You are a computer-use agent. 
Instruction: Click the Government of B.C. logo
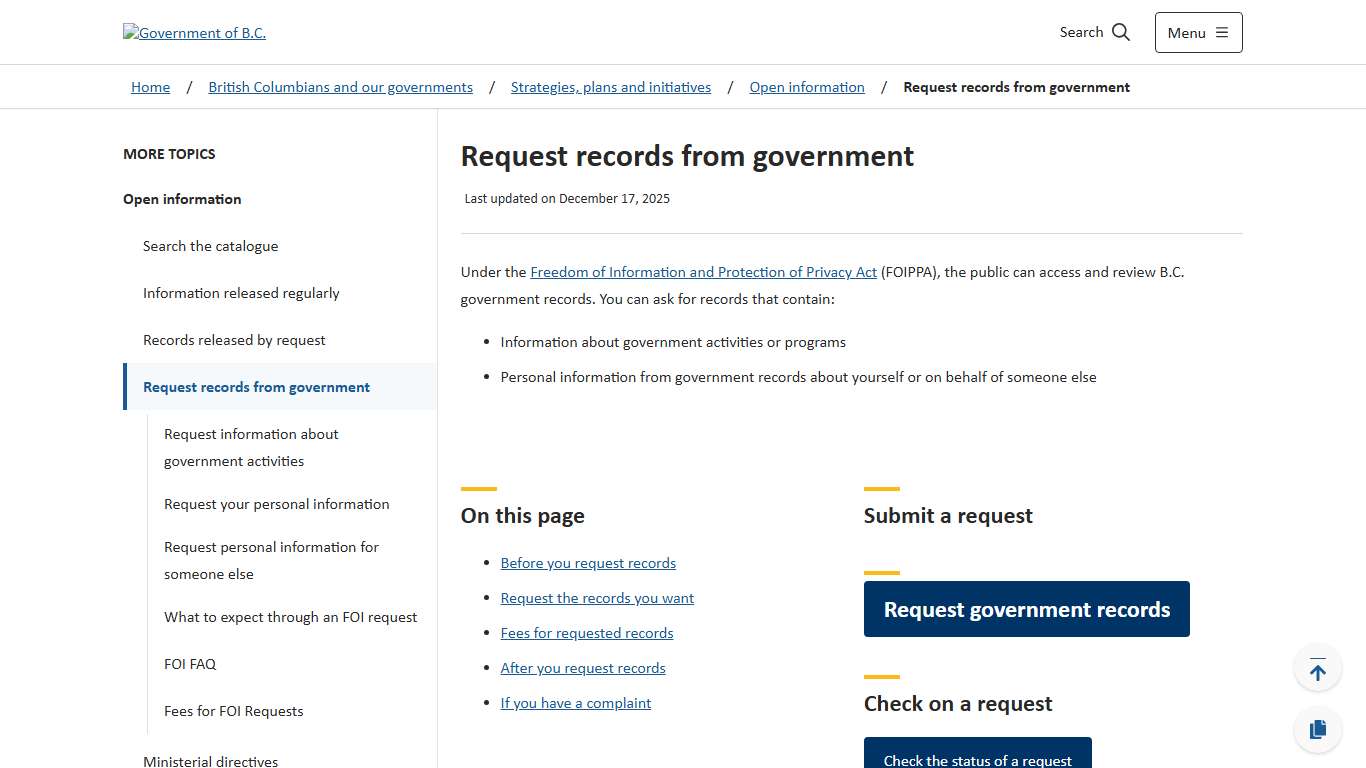[194, 32]
